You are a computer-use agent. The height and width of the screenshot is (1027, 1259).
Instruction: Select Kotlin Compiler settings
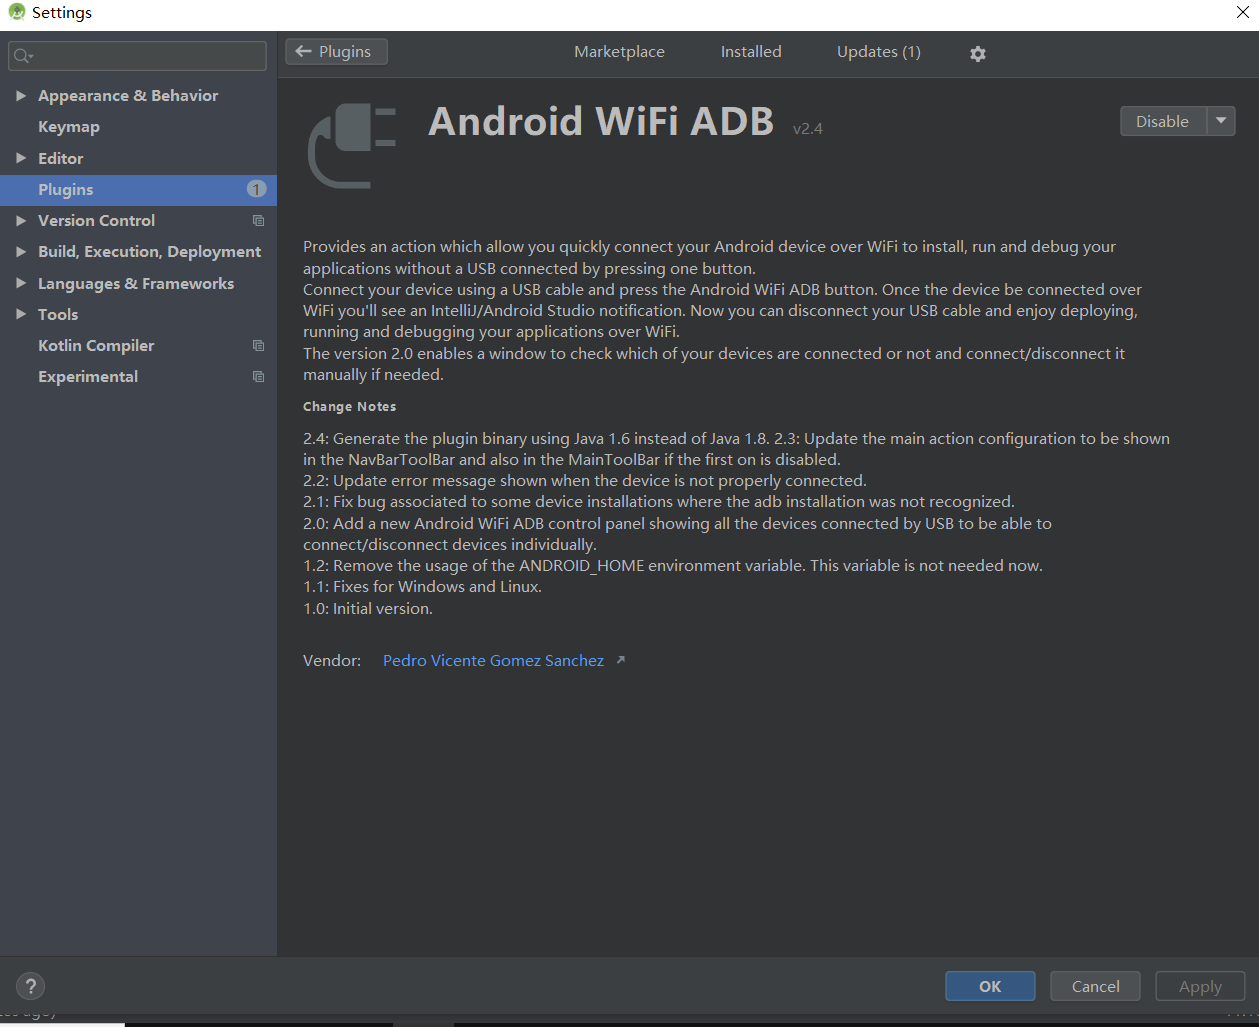(x=96, y=346)
